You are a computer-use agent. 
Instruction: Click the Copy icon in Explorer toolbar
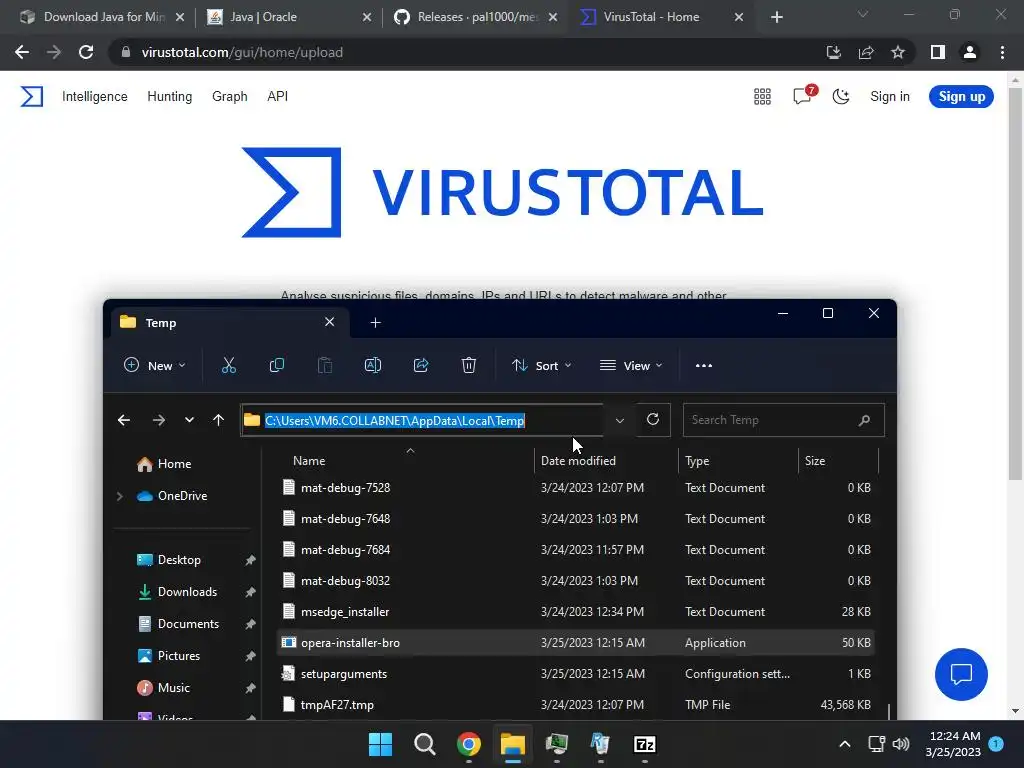pyautogui.click(x=277, y=366)
